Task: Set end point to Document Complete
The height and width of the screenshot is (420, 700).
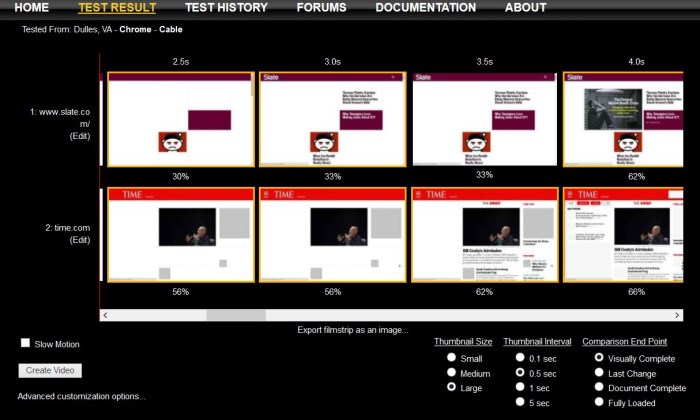Action: [x=599, y=387]
